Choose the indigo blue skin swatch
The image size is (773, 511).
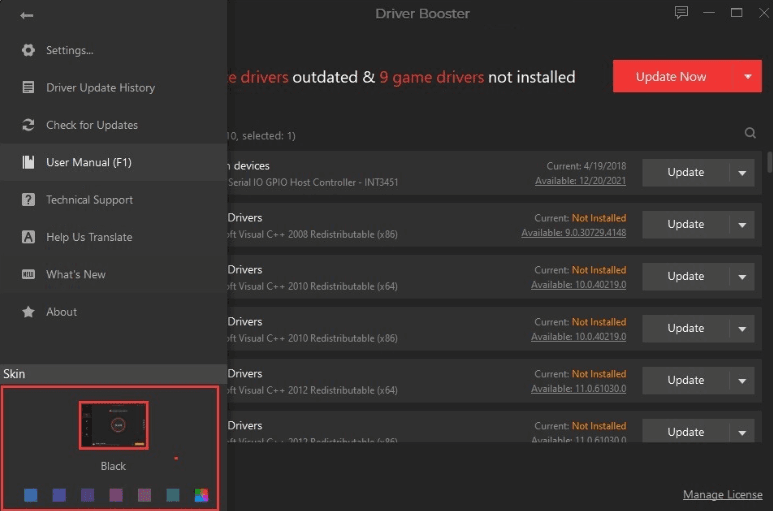pos(59,495)
